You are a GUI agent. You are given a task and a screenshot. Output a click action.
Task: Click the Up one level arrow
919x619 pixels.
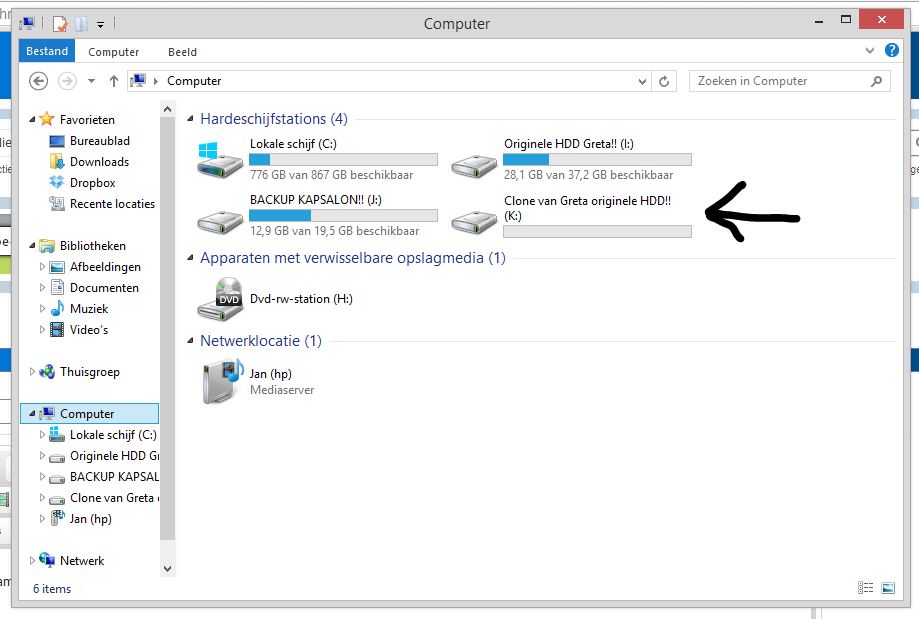point(114,81)
